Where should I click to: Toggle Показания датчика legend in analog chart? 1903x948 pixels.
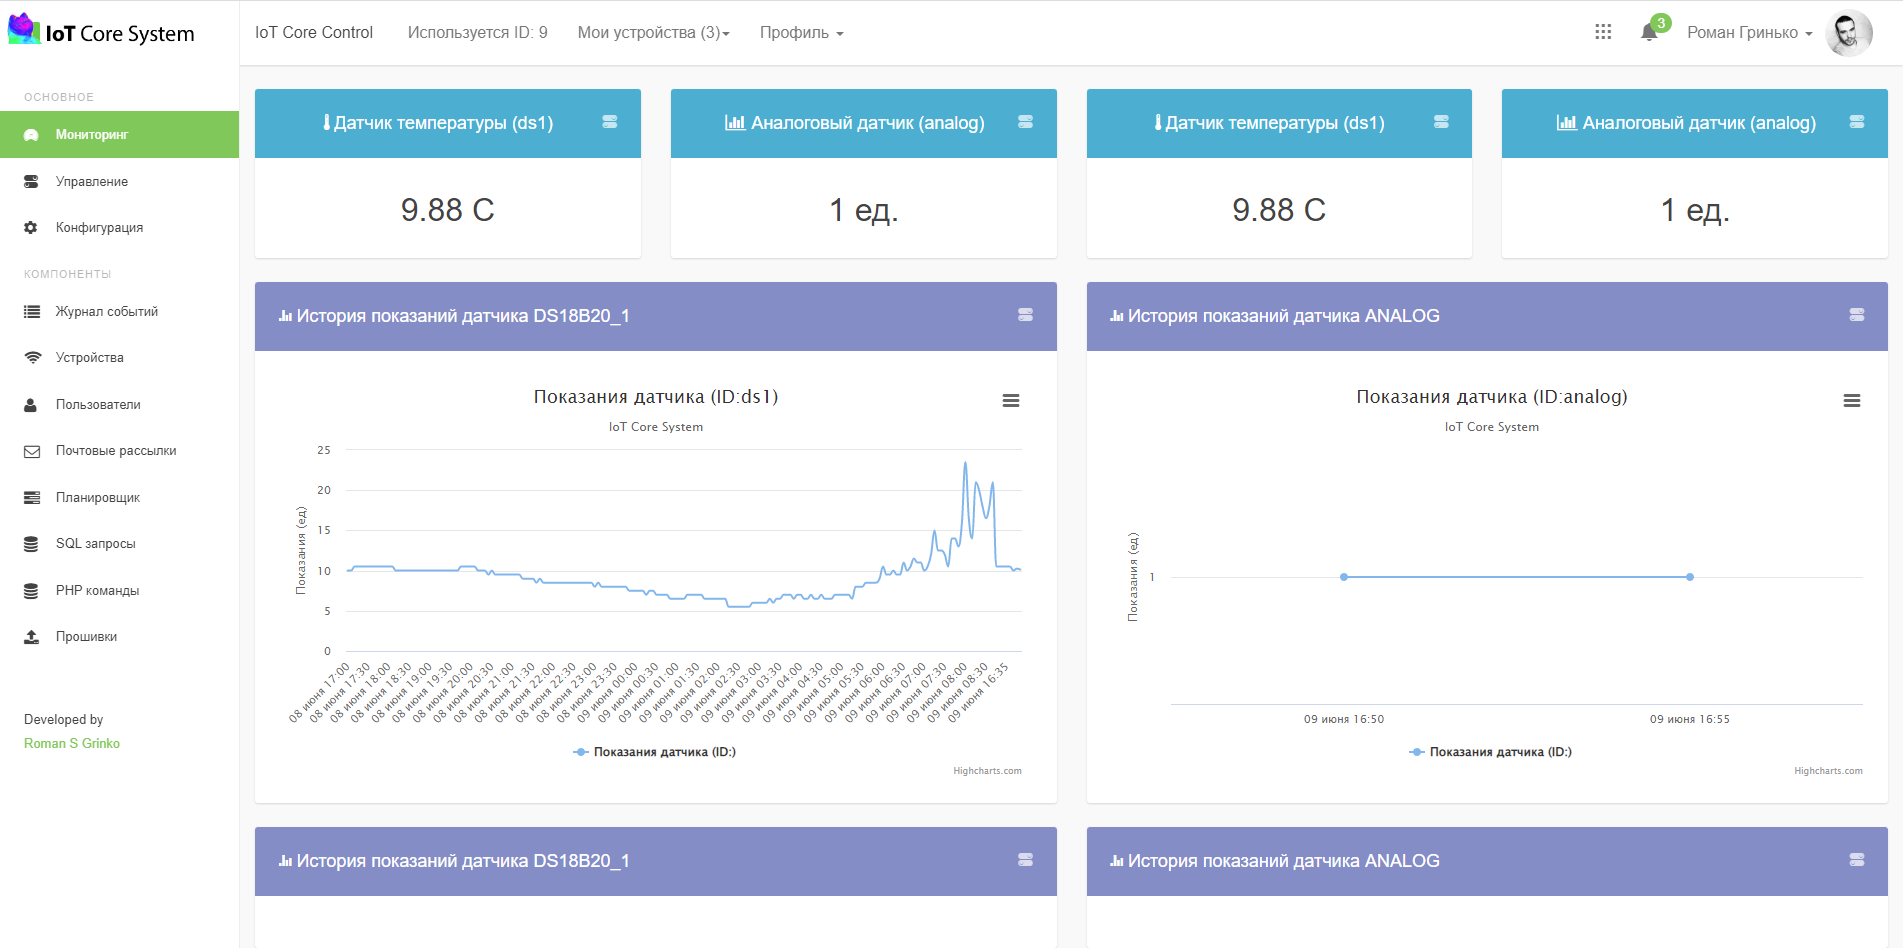click(1490, 752)
